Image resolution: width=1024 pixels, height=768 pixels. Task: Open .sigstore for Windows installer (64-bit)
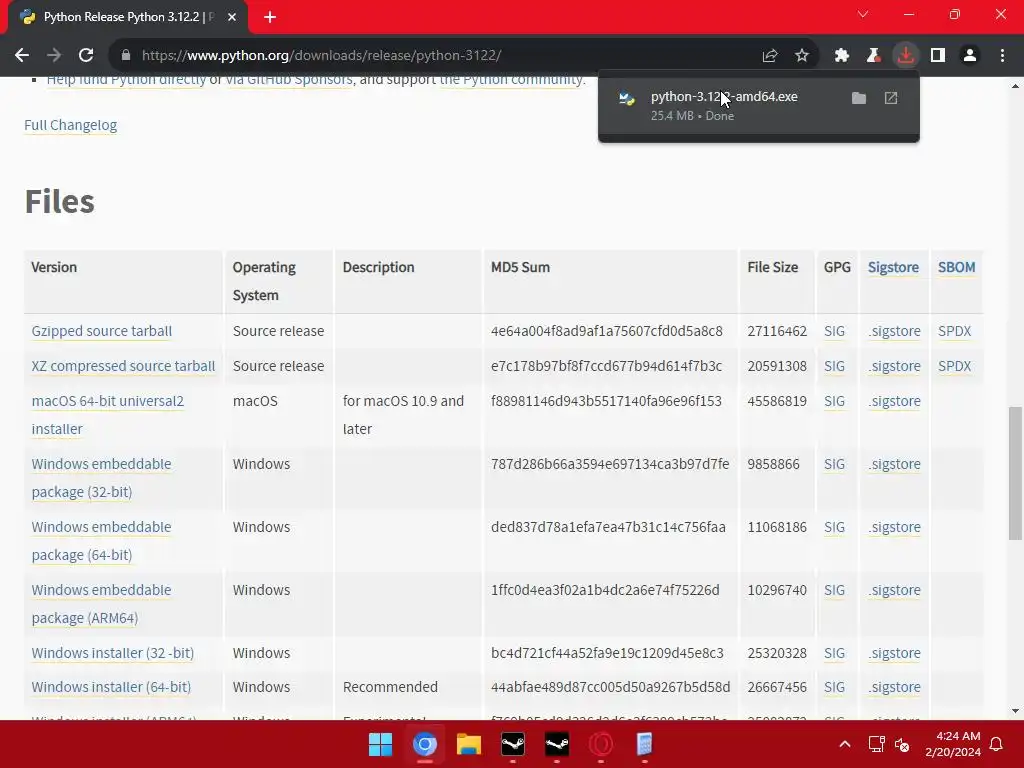point(894,687)
